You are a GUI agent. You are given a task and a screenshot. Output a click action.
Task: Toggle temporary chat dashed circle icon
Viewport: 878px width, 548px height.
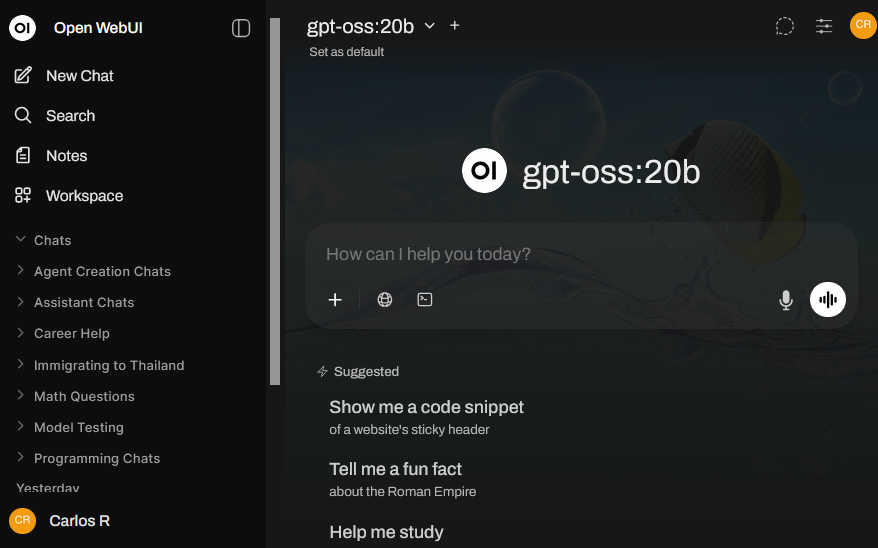785,27
